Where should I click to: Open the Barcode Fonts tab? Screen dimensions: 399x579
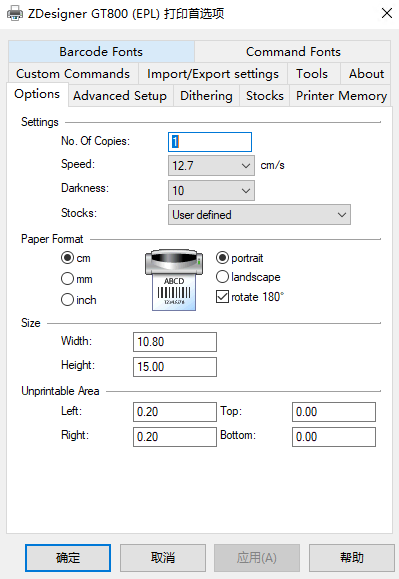click(101, 52)
